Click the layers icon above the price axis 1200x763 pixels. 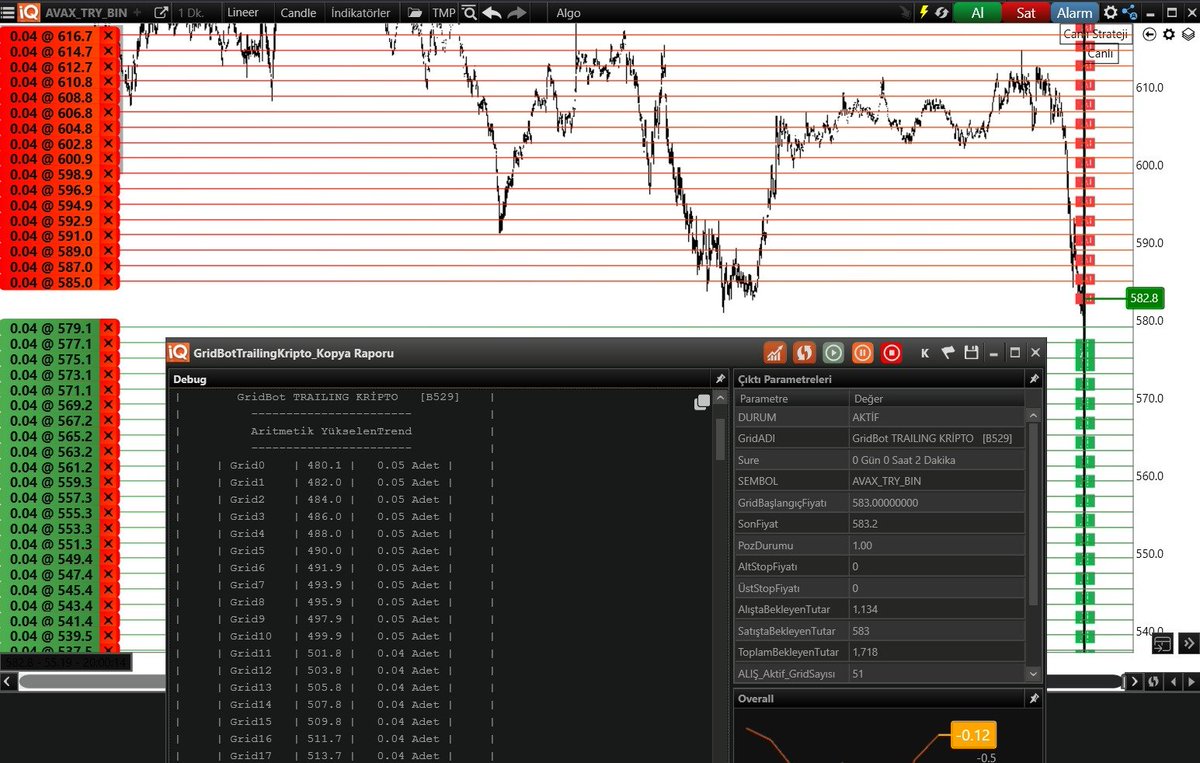coord(1187,34)
